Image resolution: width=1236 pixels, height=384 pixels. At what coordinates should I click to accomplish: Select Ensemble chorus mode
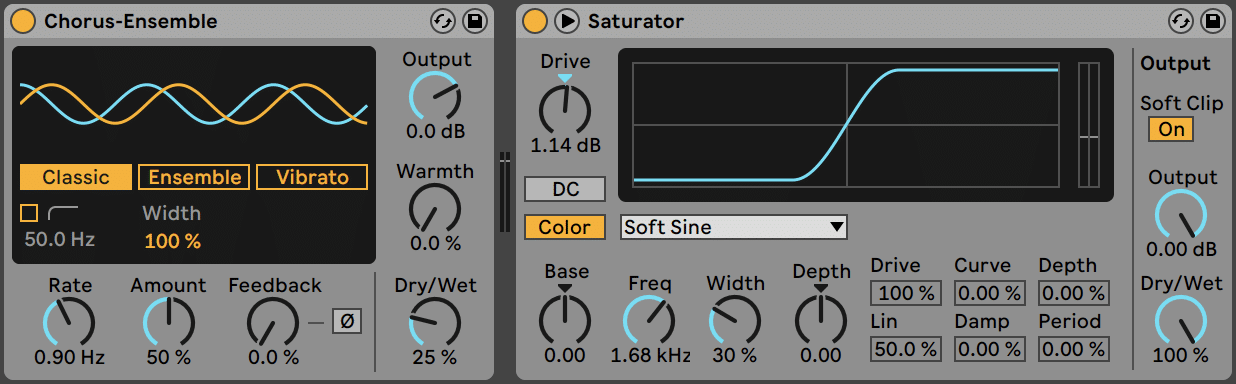[x=194, y=177]
